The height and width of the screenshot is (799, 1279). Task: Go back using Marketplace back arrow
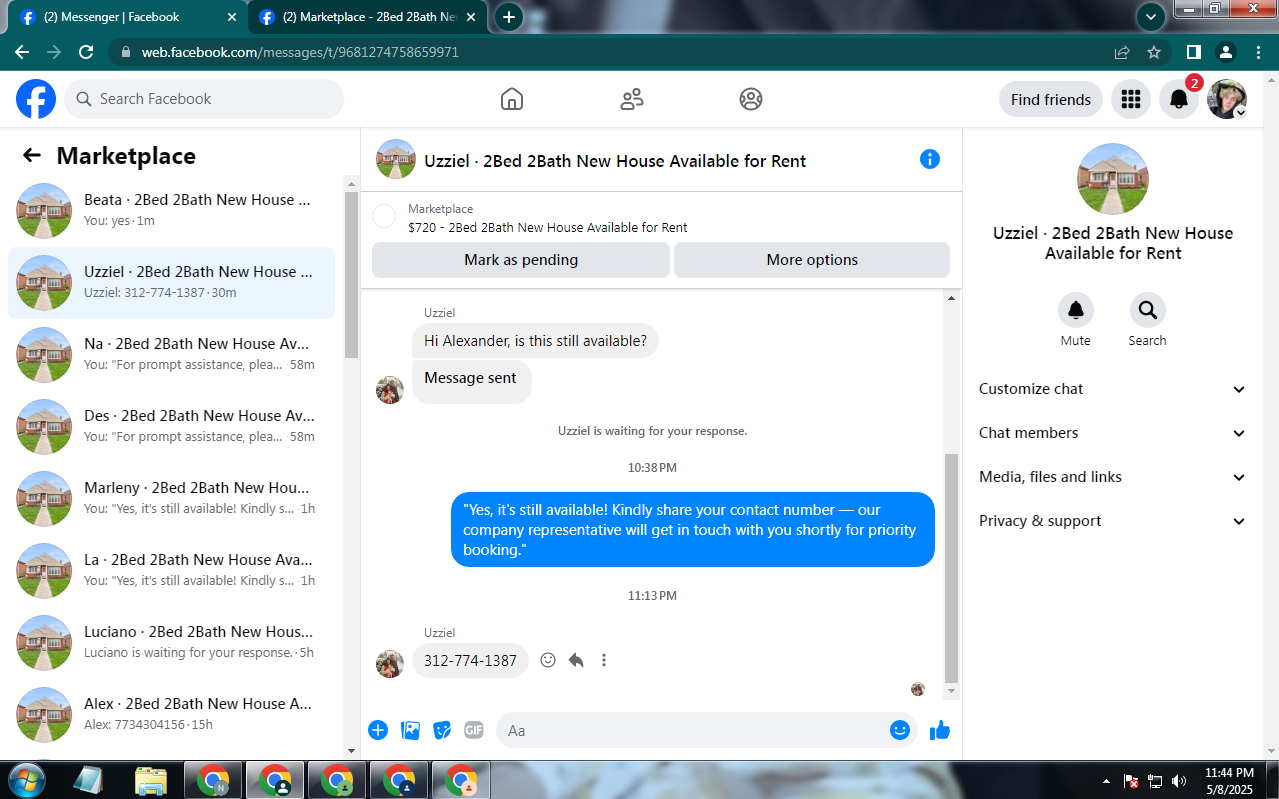(x=32, y=155)
